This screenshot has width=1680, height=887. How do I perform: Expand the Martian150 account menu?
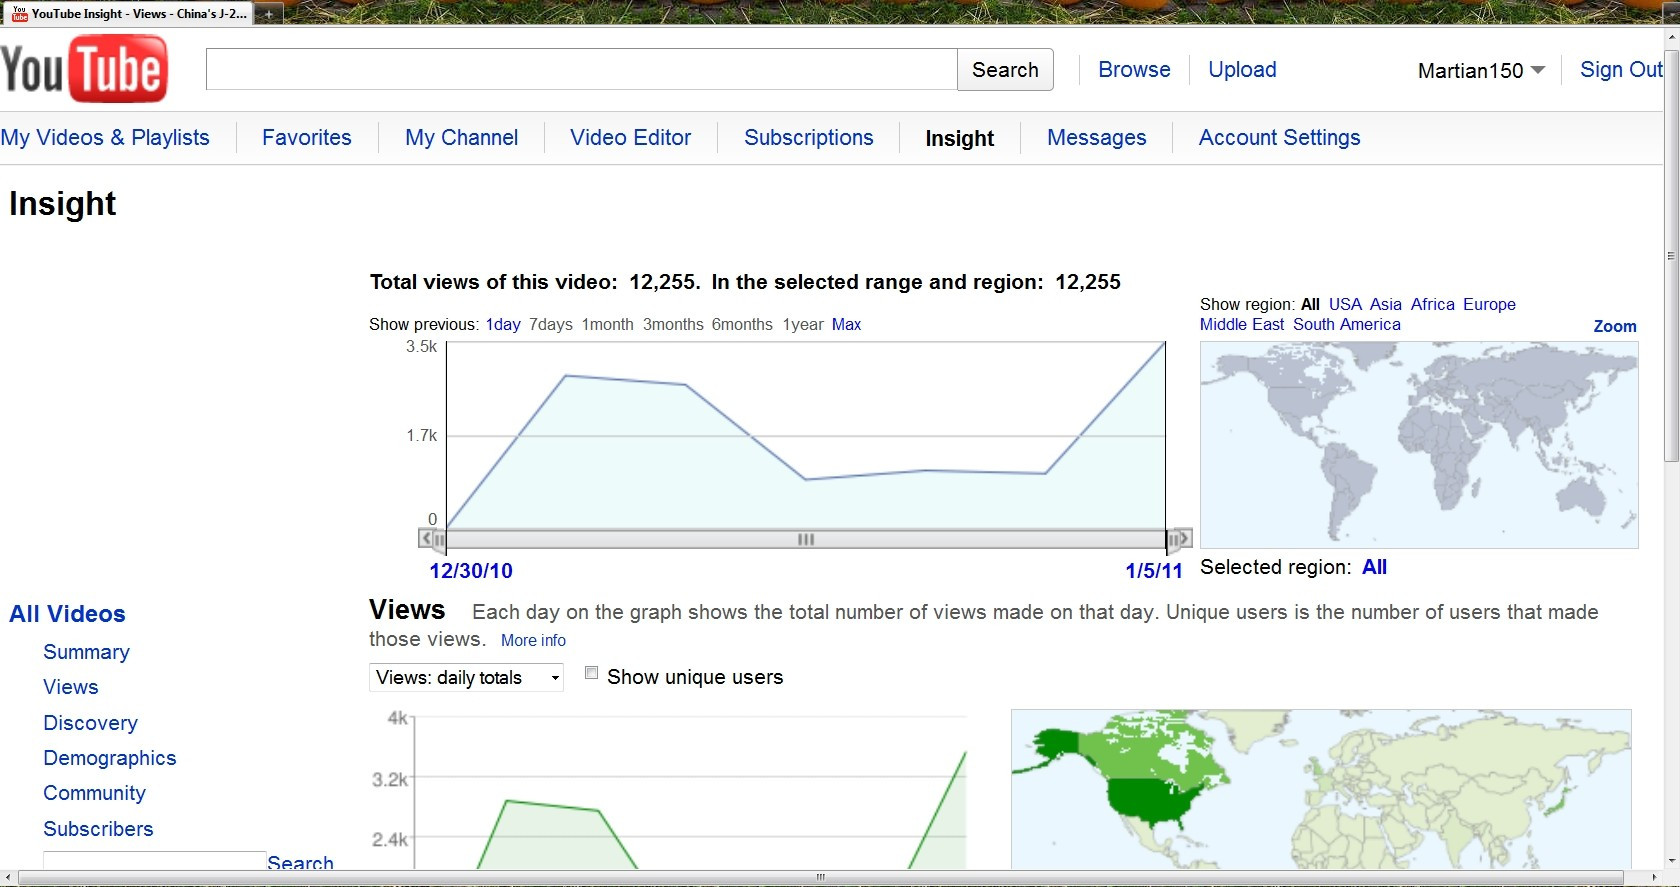click(x=1481, y=70)
